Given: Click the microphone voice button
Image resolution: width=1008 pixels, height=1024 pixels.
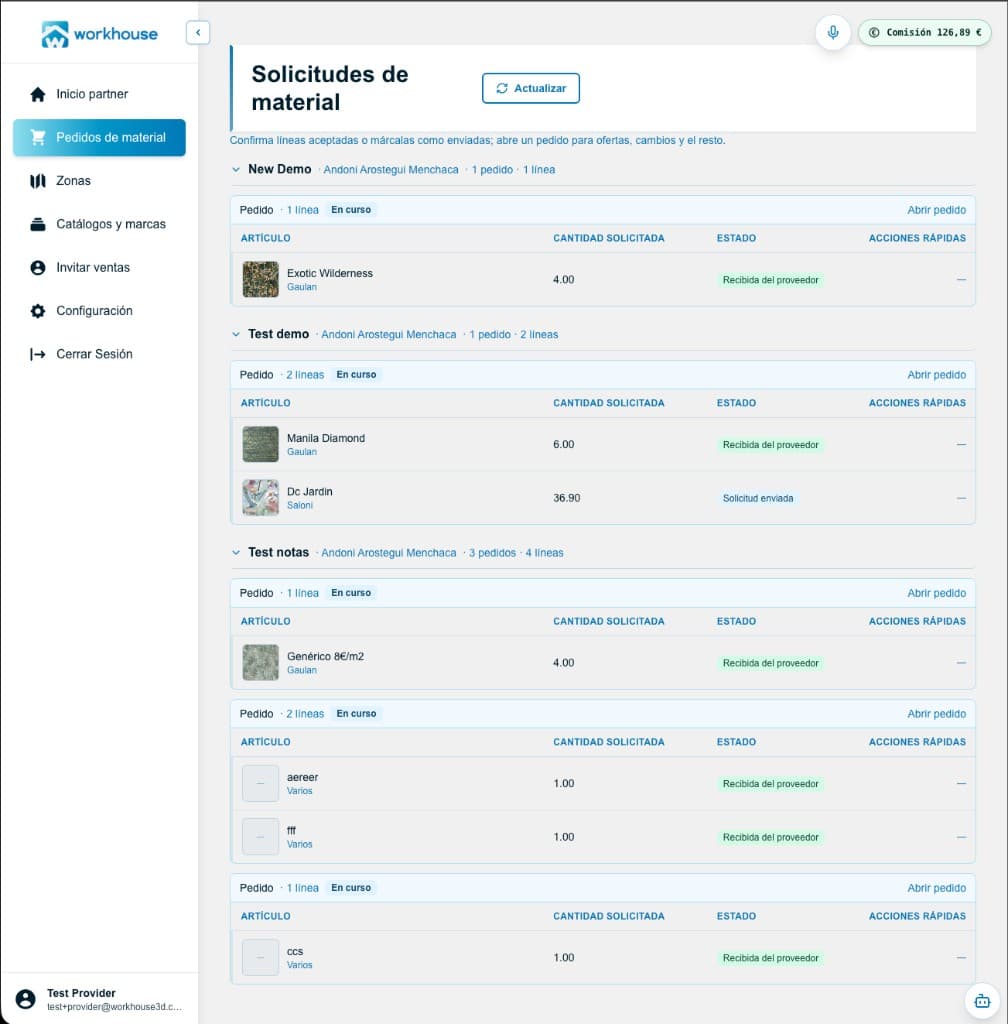Looking at the screenshot, I should click(833, 33).
